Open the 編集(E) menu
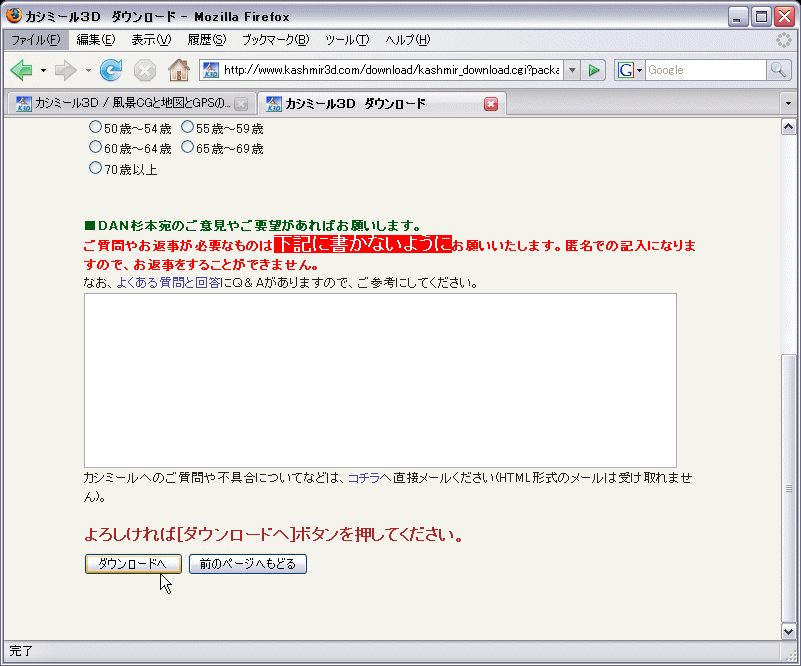 [96, 40]
